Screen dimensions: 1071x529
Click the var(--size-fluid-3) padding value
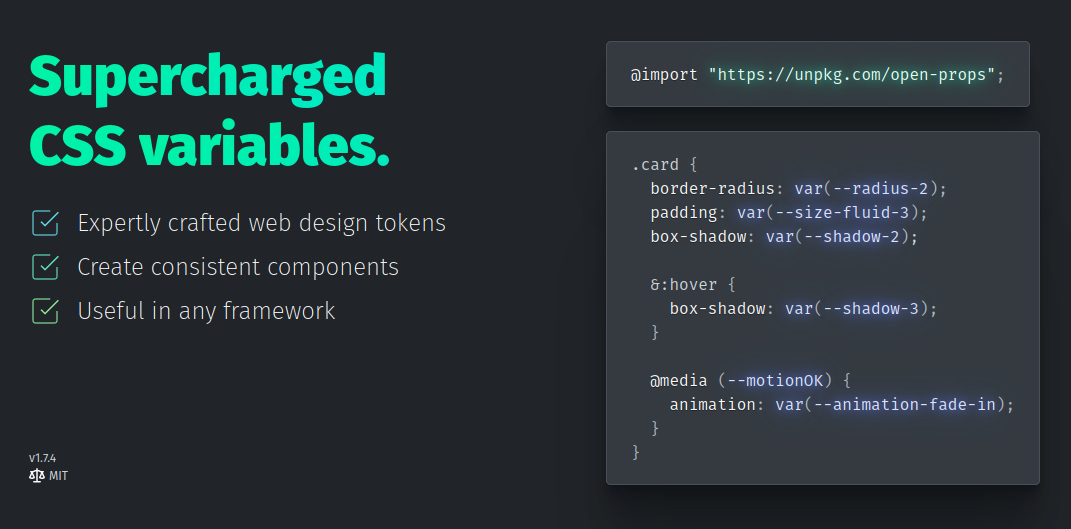pyautogui.click(x=833, y=213)
